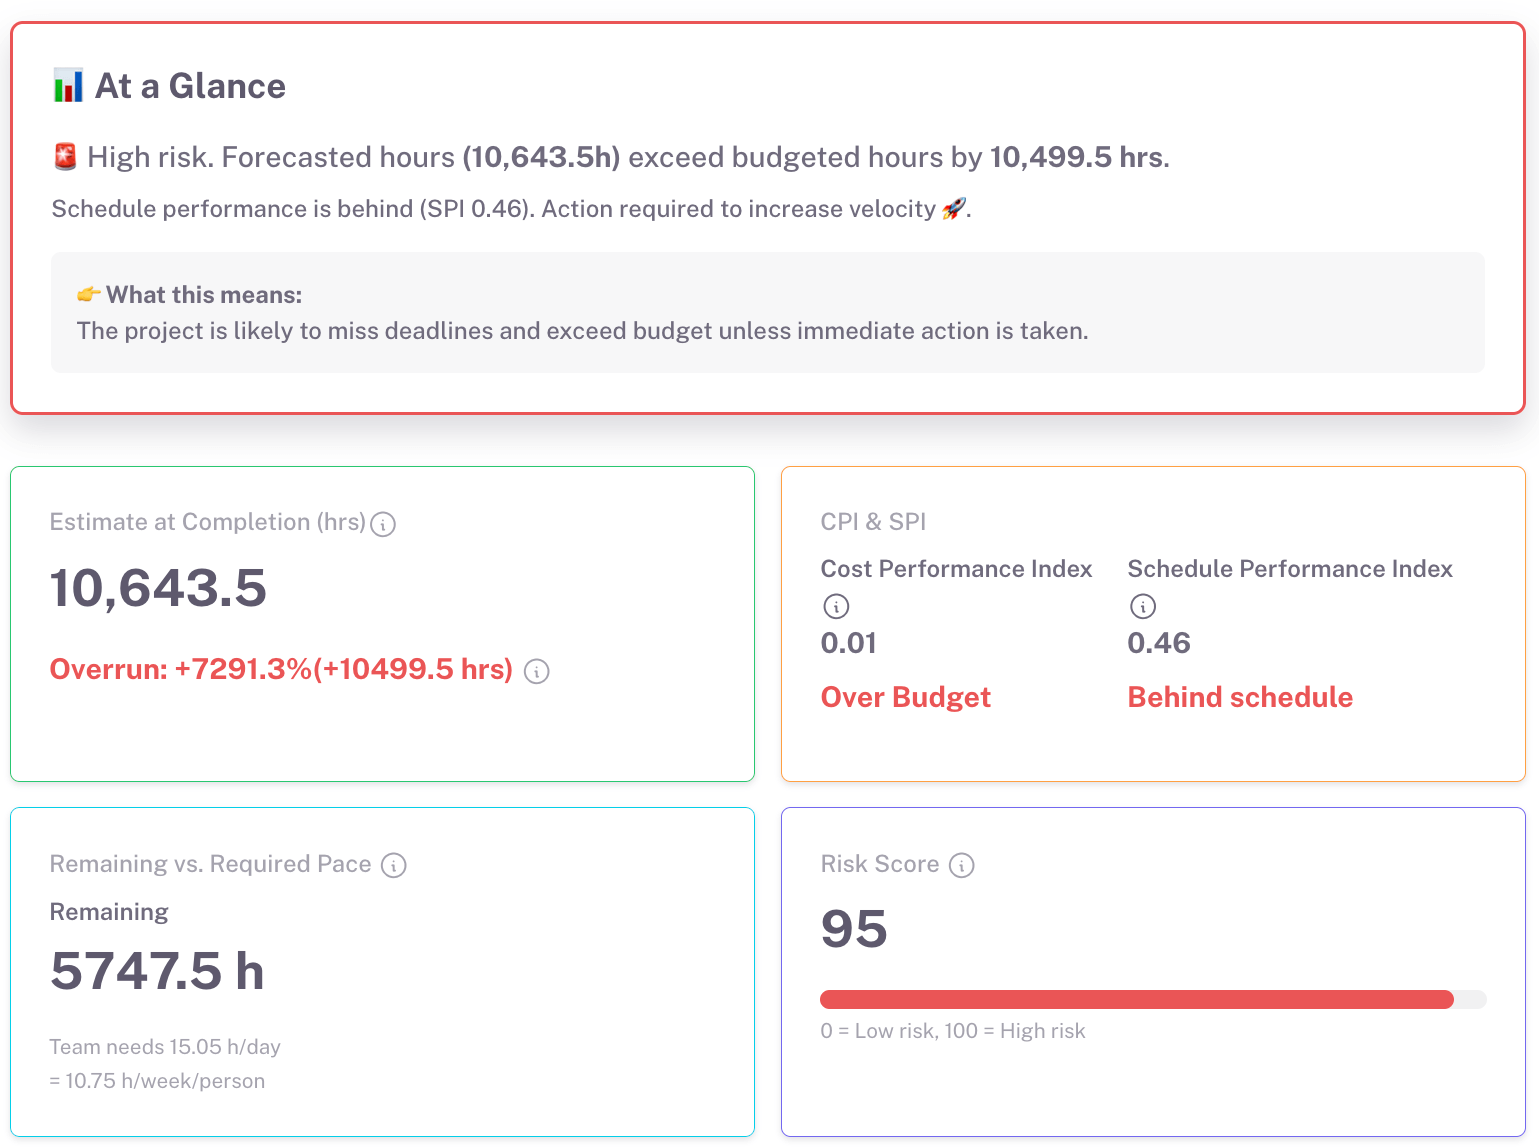The image size is (1539, 1147).
Task: Click the Team needs 15.05 h/day text
Action: point(165,1047)
